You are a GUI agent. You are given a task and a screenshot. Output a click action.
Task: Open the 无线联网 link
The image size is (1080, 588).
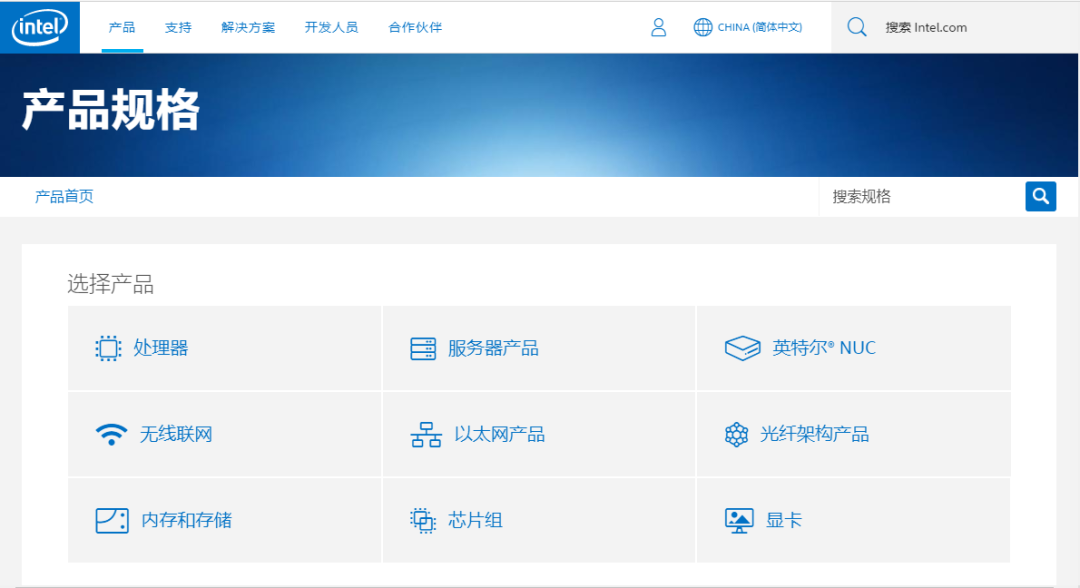[x=176, y=434]
